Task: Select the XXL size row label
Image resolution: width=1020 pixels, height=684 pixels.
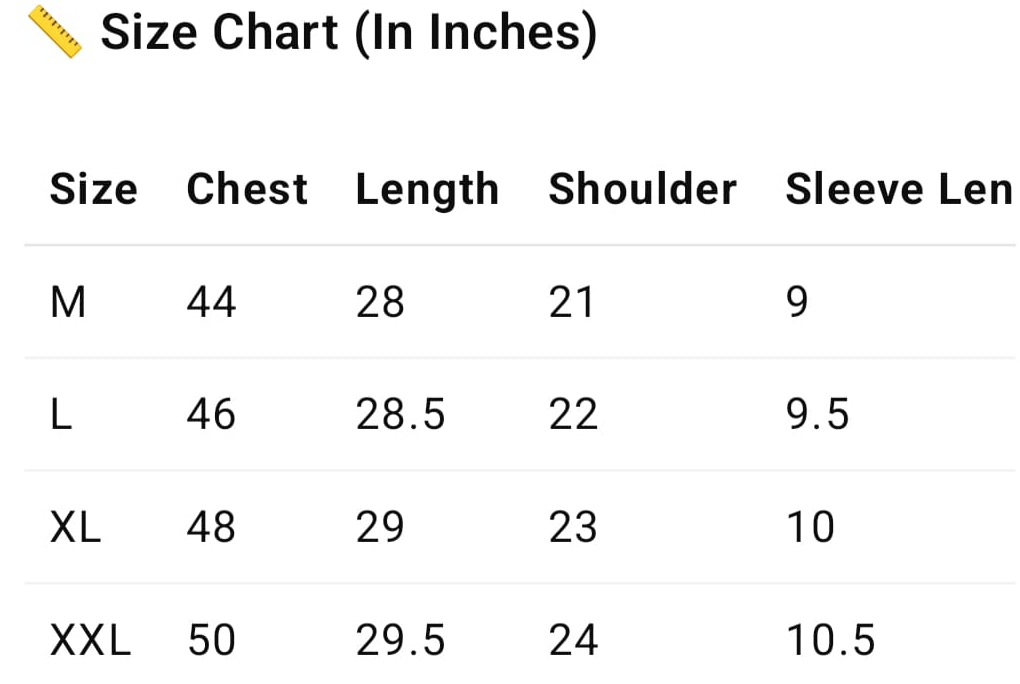Action: (90, 640)
